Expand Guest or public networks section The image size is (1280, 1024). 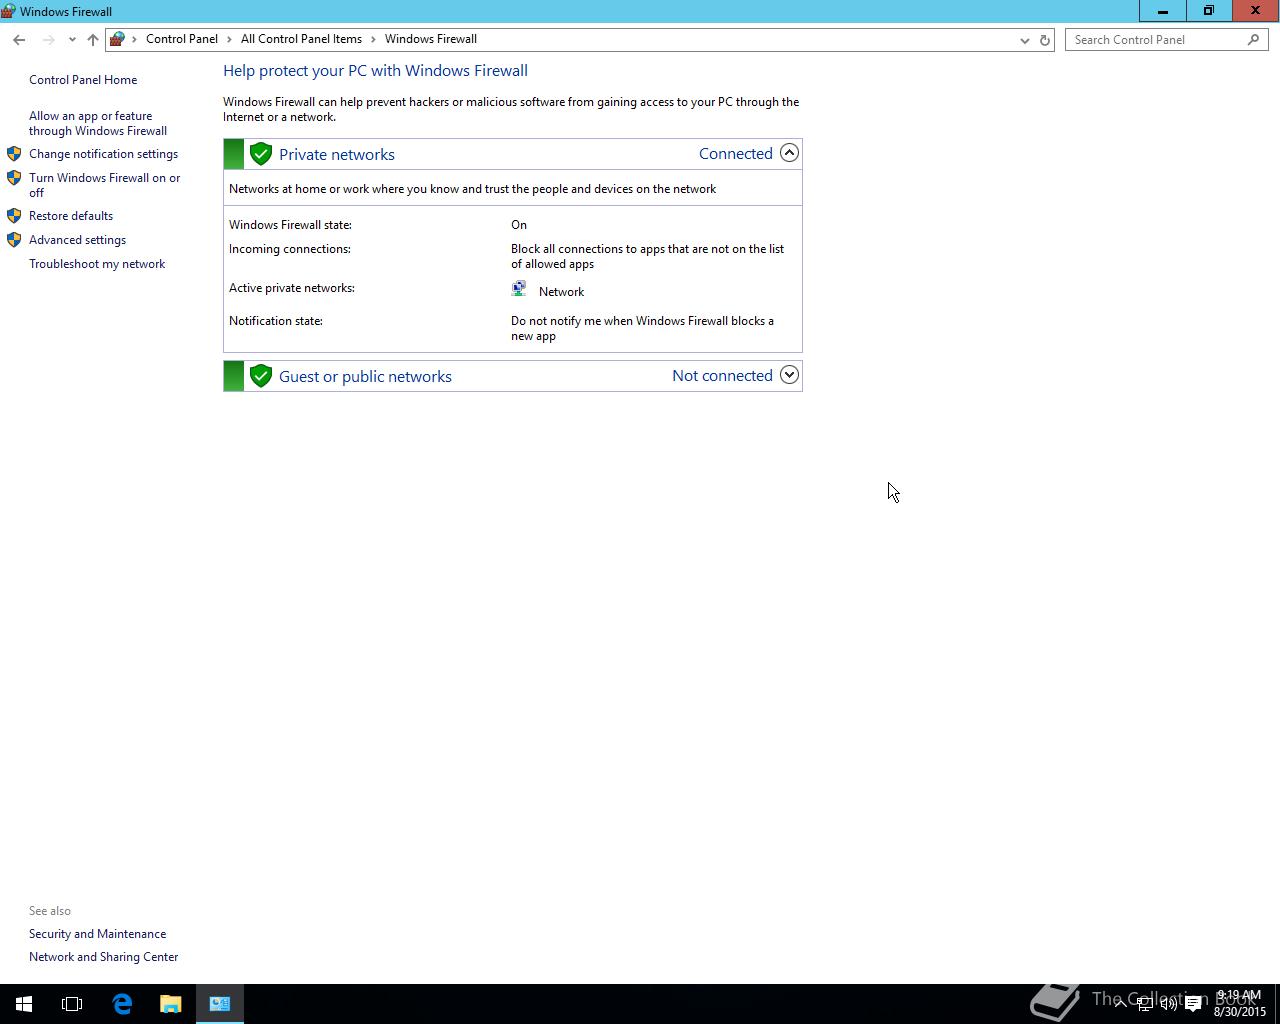pos(789,375)
